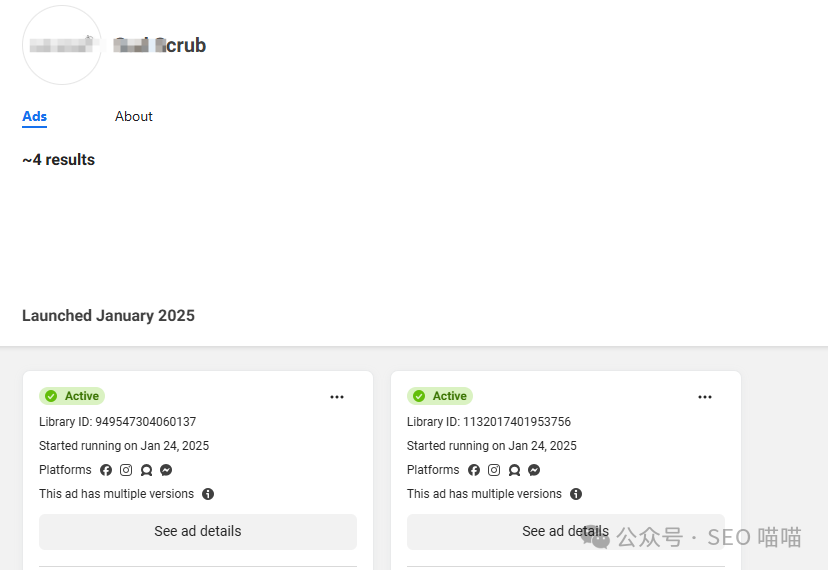
Task: Switch to the About tab
Action: [134, 116]
